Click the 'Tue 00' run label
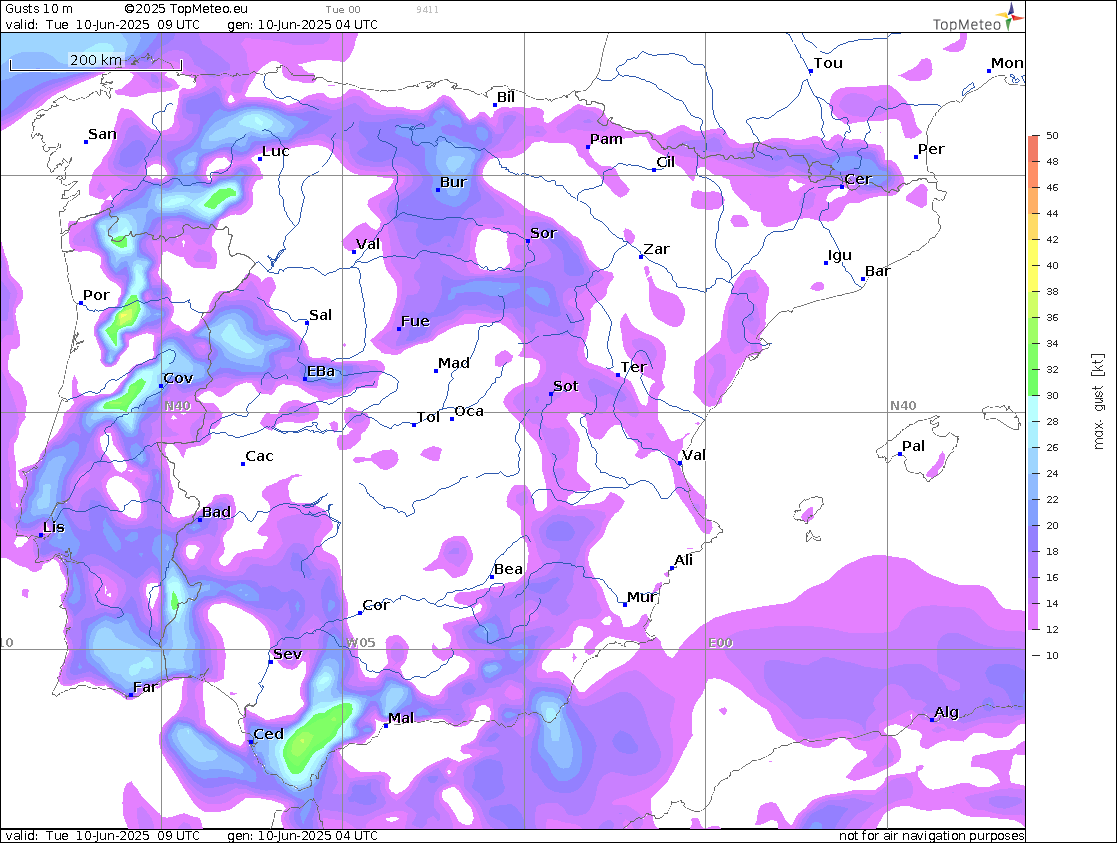The width and height of the screenshot is (1117, 843). [343, 10]
